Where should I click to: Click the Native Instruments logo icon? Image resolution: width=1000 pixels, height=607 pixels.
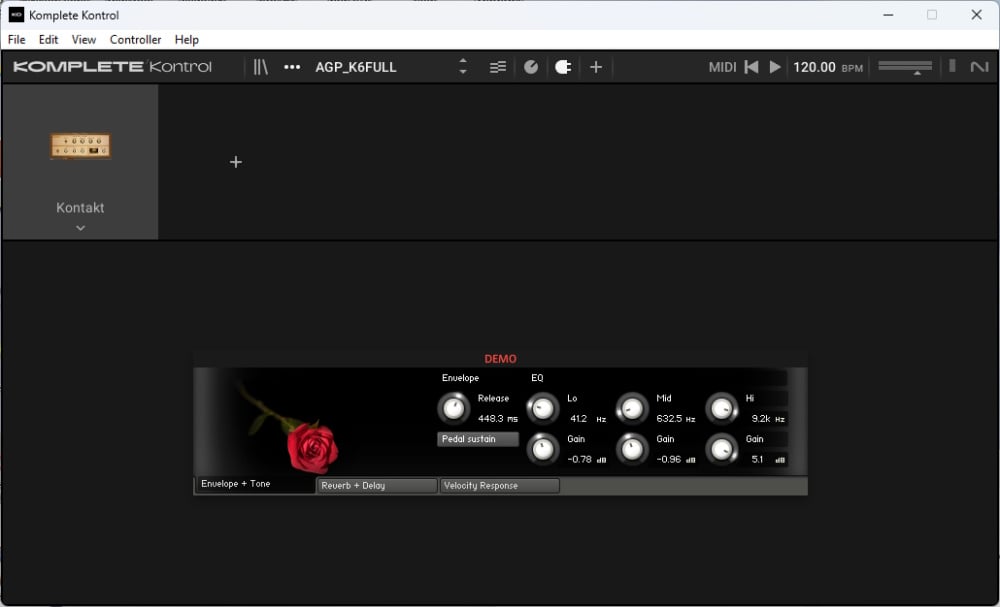tap(979, 66)
